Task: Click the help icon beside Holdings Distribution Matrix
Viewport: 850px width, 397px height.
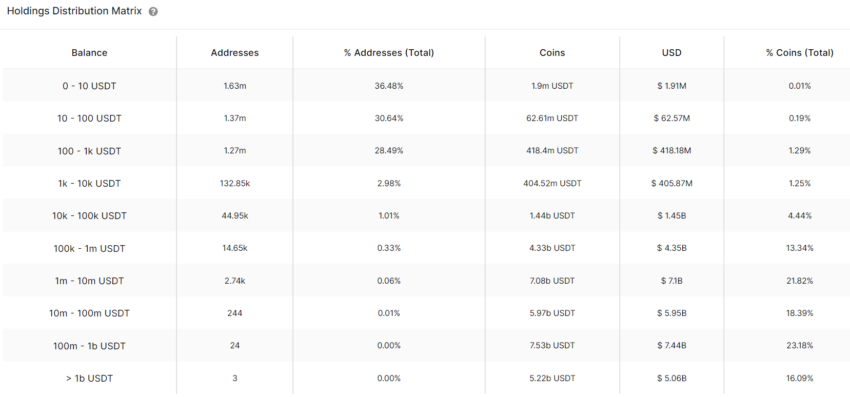Action: coord(153,11)
